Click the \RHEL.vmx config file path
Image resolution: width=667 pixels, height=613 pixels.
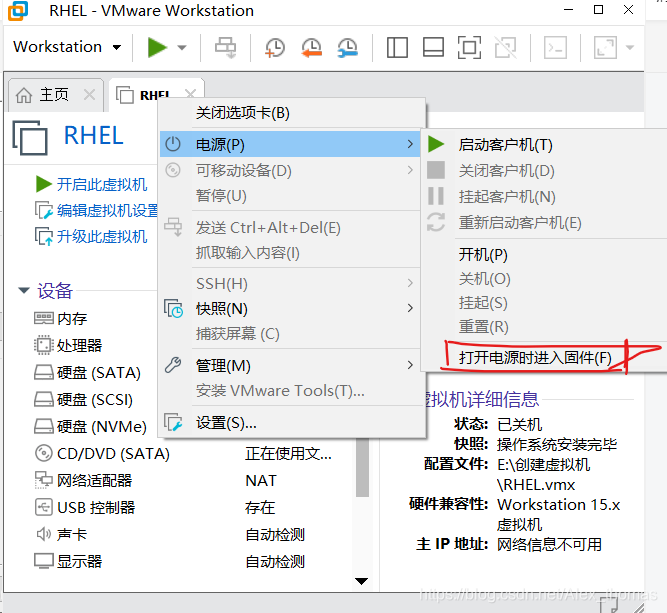[536, 485]
